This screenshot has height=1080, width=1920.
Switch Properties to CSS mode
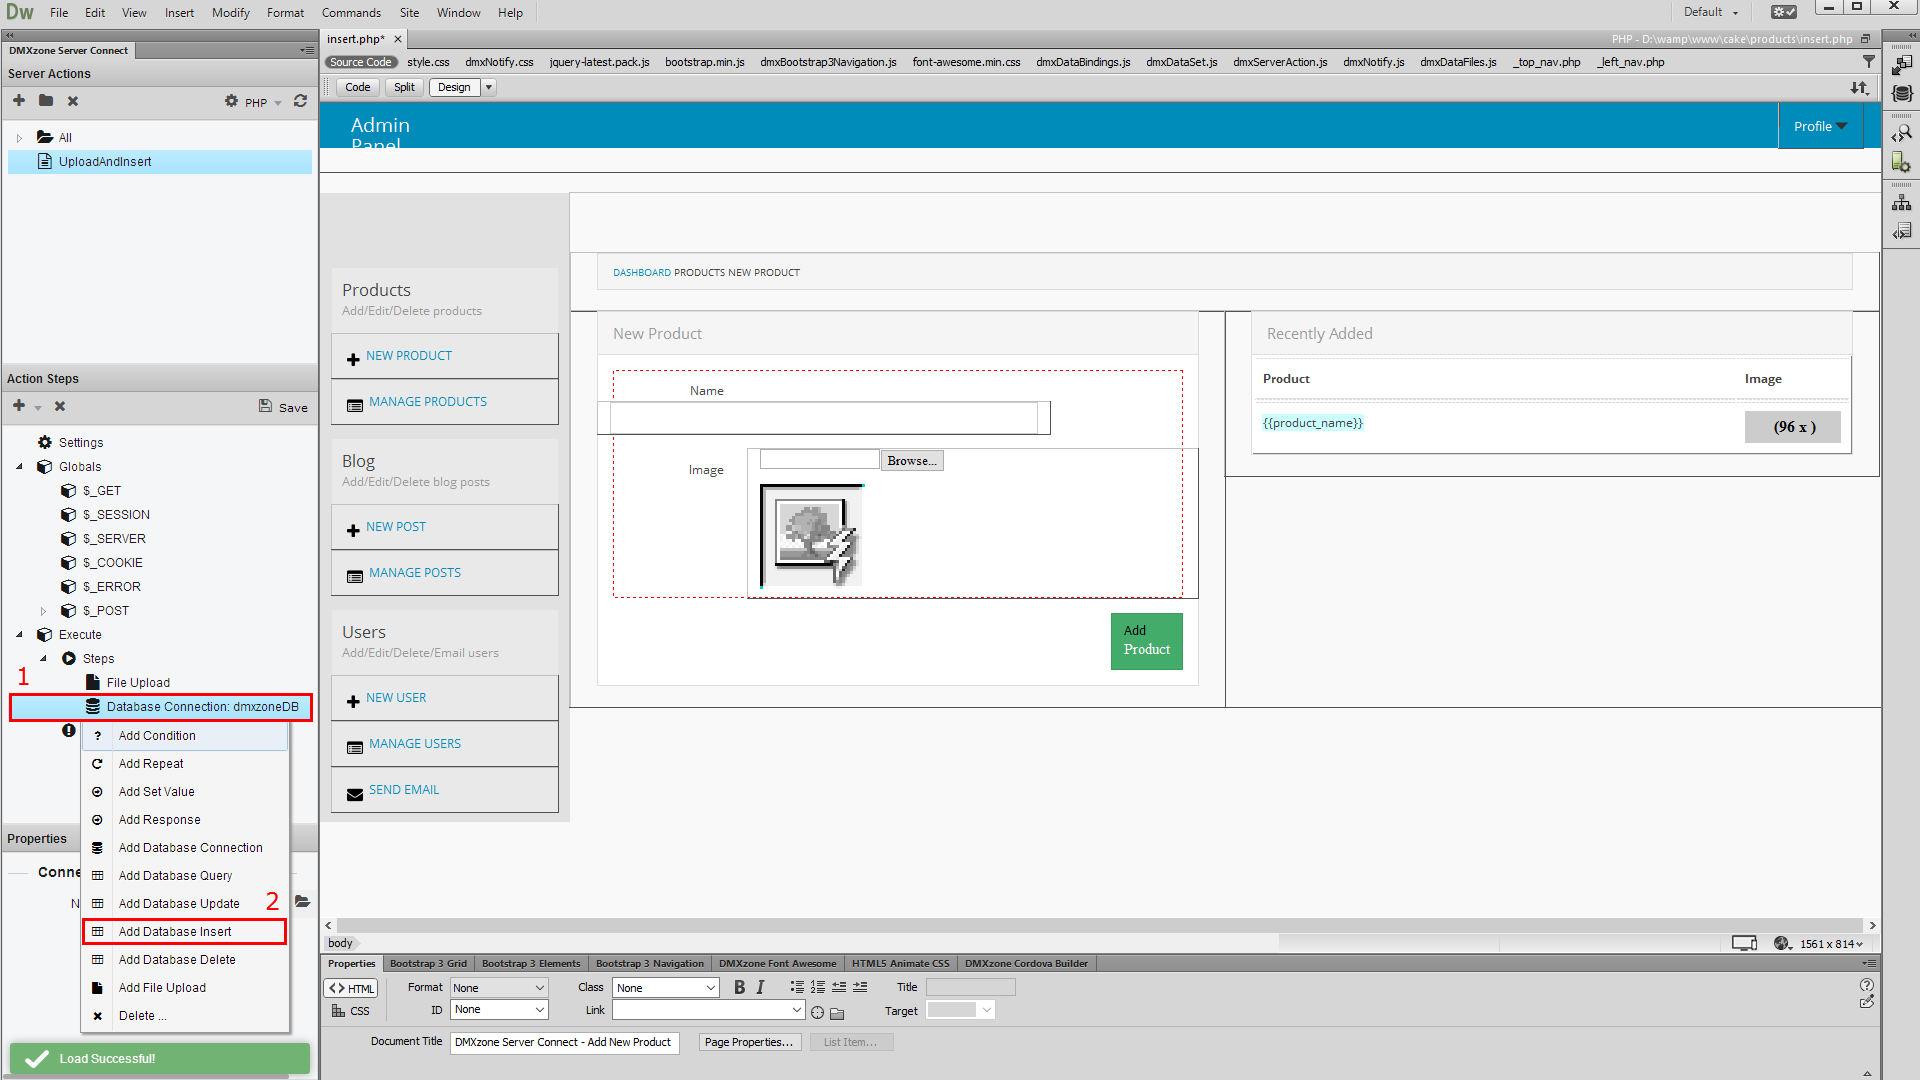(351, 1011)
